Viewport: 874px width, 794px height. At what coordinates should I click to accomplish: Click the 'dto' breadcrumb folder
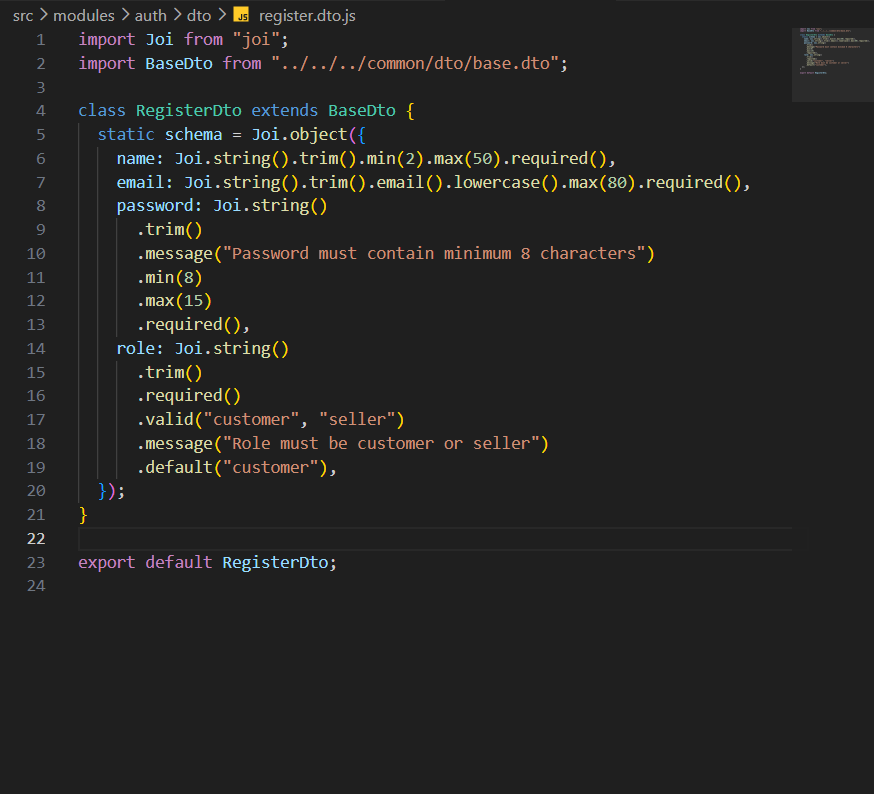199,16
